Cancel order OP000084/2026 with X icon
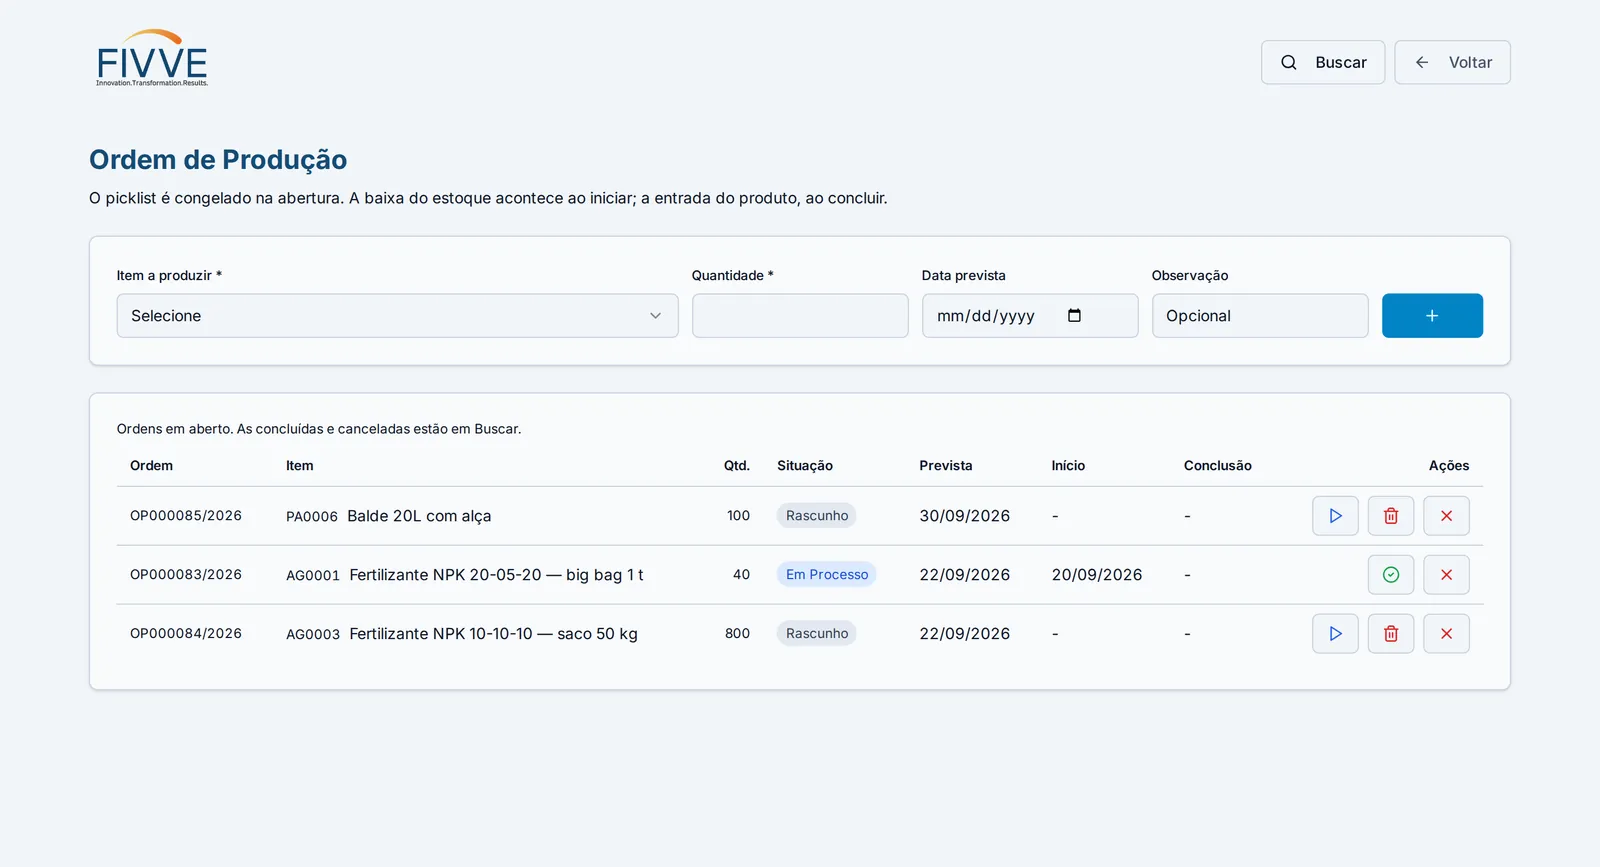 [1446, 634]
